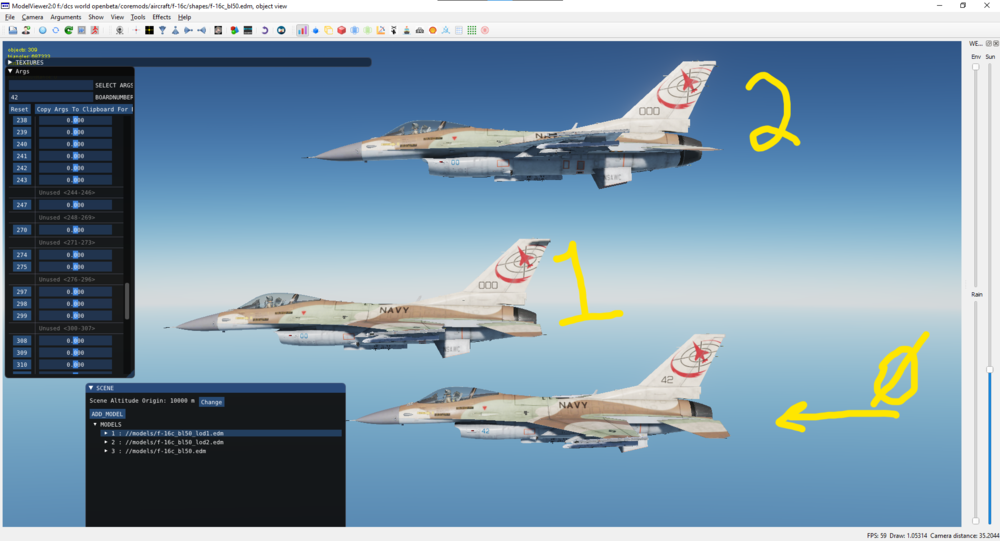Click the red cube toolbar icon
This screenshot has height=541, width=1000.
tap(342, 30)
